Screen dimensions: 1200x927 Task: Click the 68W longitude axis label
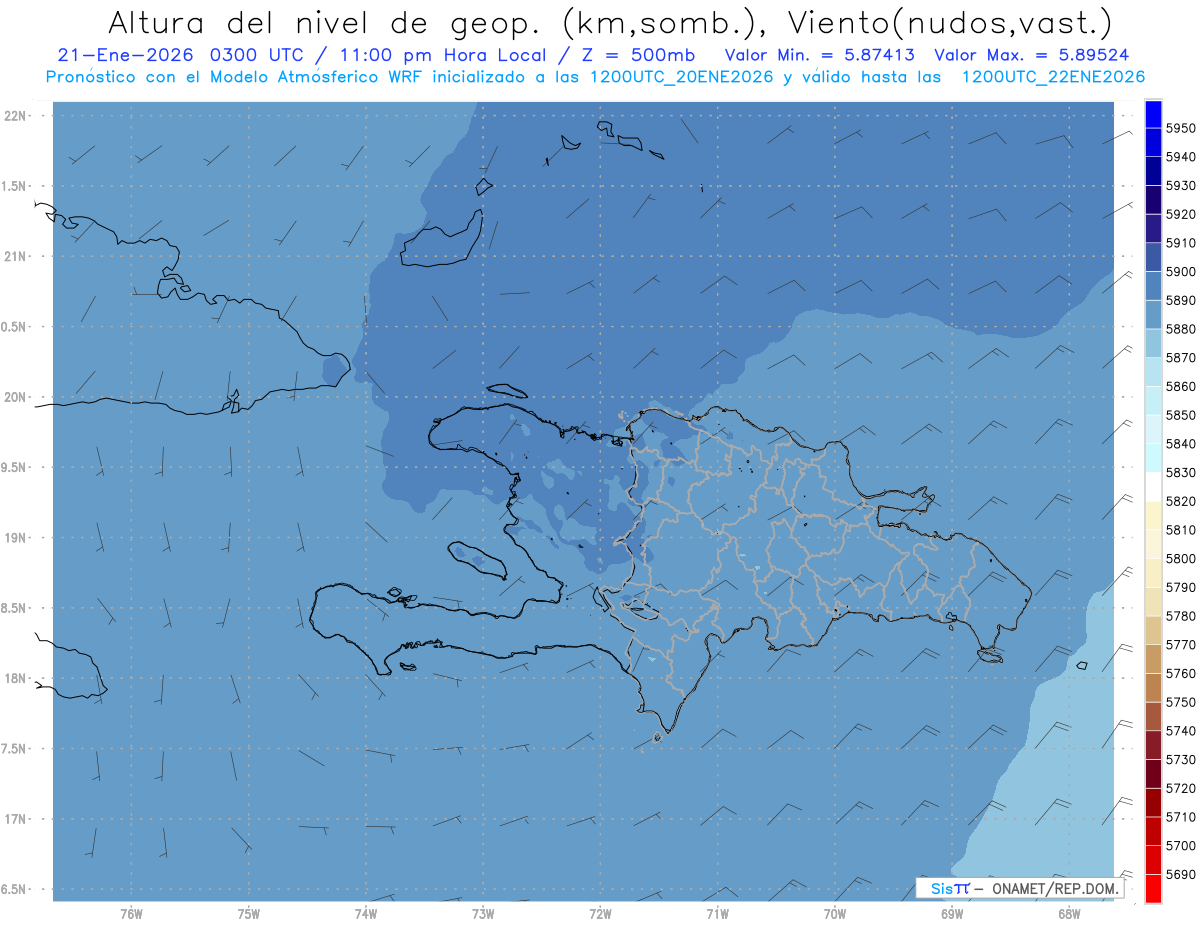(1068, 914)
